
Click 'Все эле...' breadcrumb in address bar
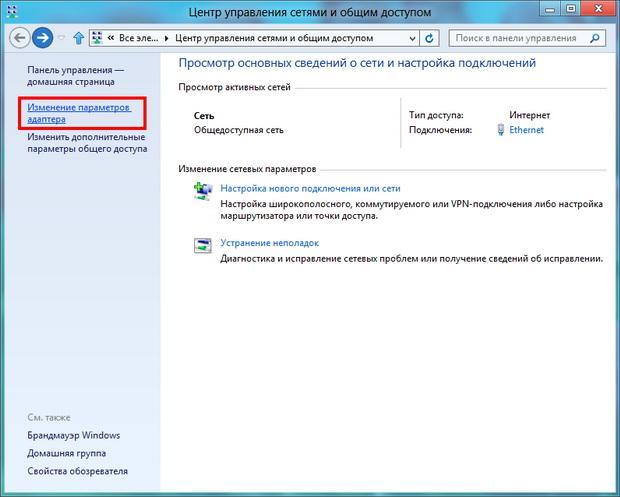click(x=140, y=39)
